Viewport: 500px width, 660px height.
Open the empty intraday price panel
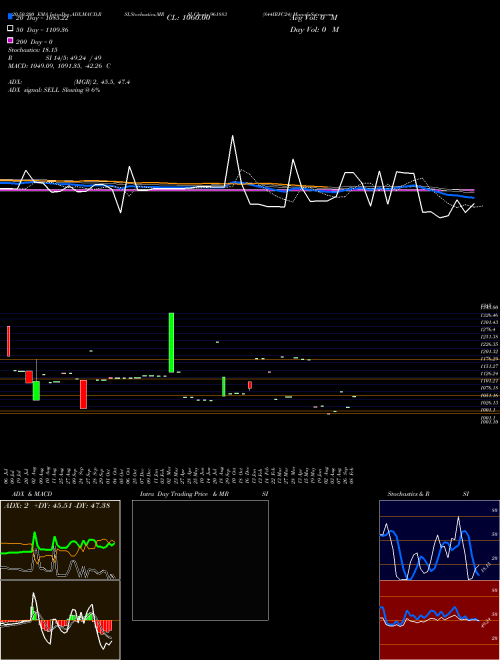200,560
